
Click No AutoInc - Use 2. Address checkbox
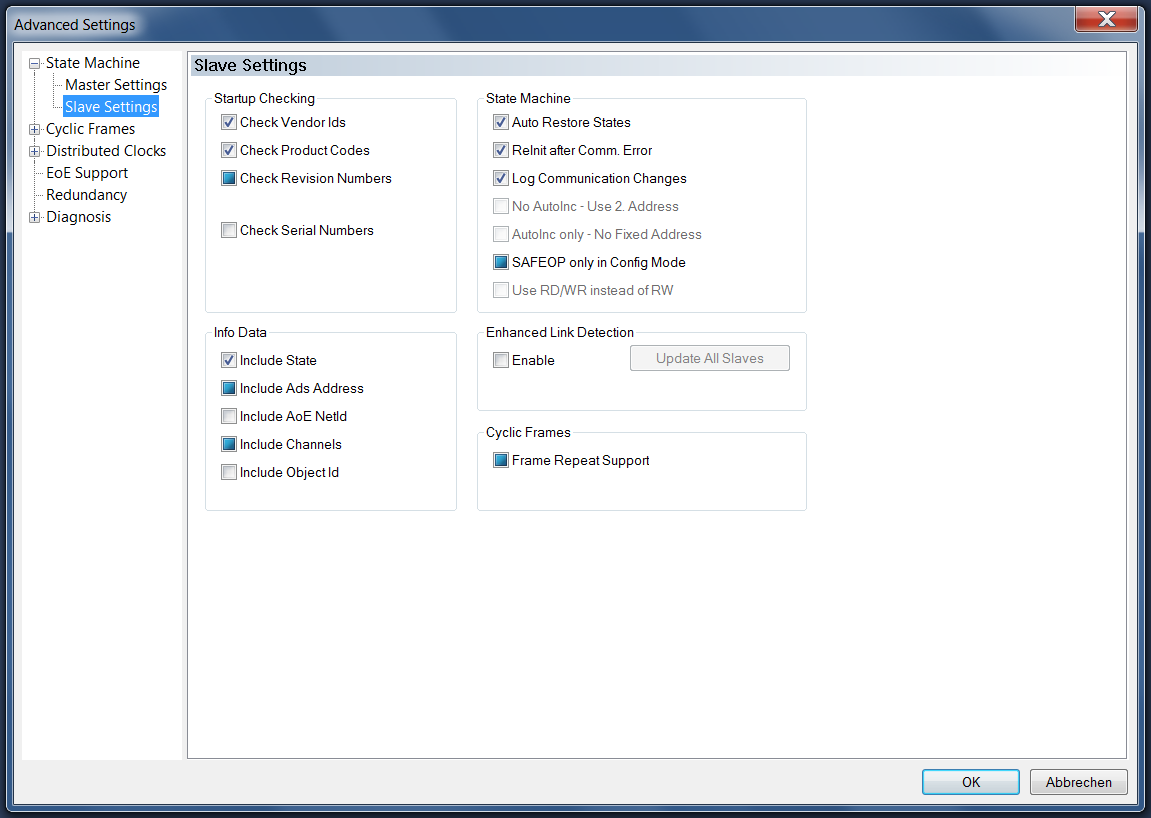coord(501,206)
